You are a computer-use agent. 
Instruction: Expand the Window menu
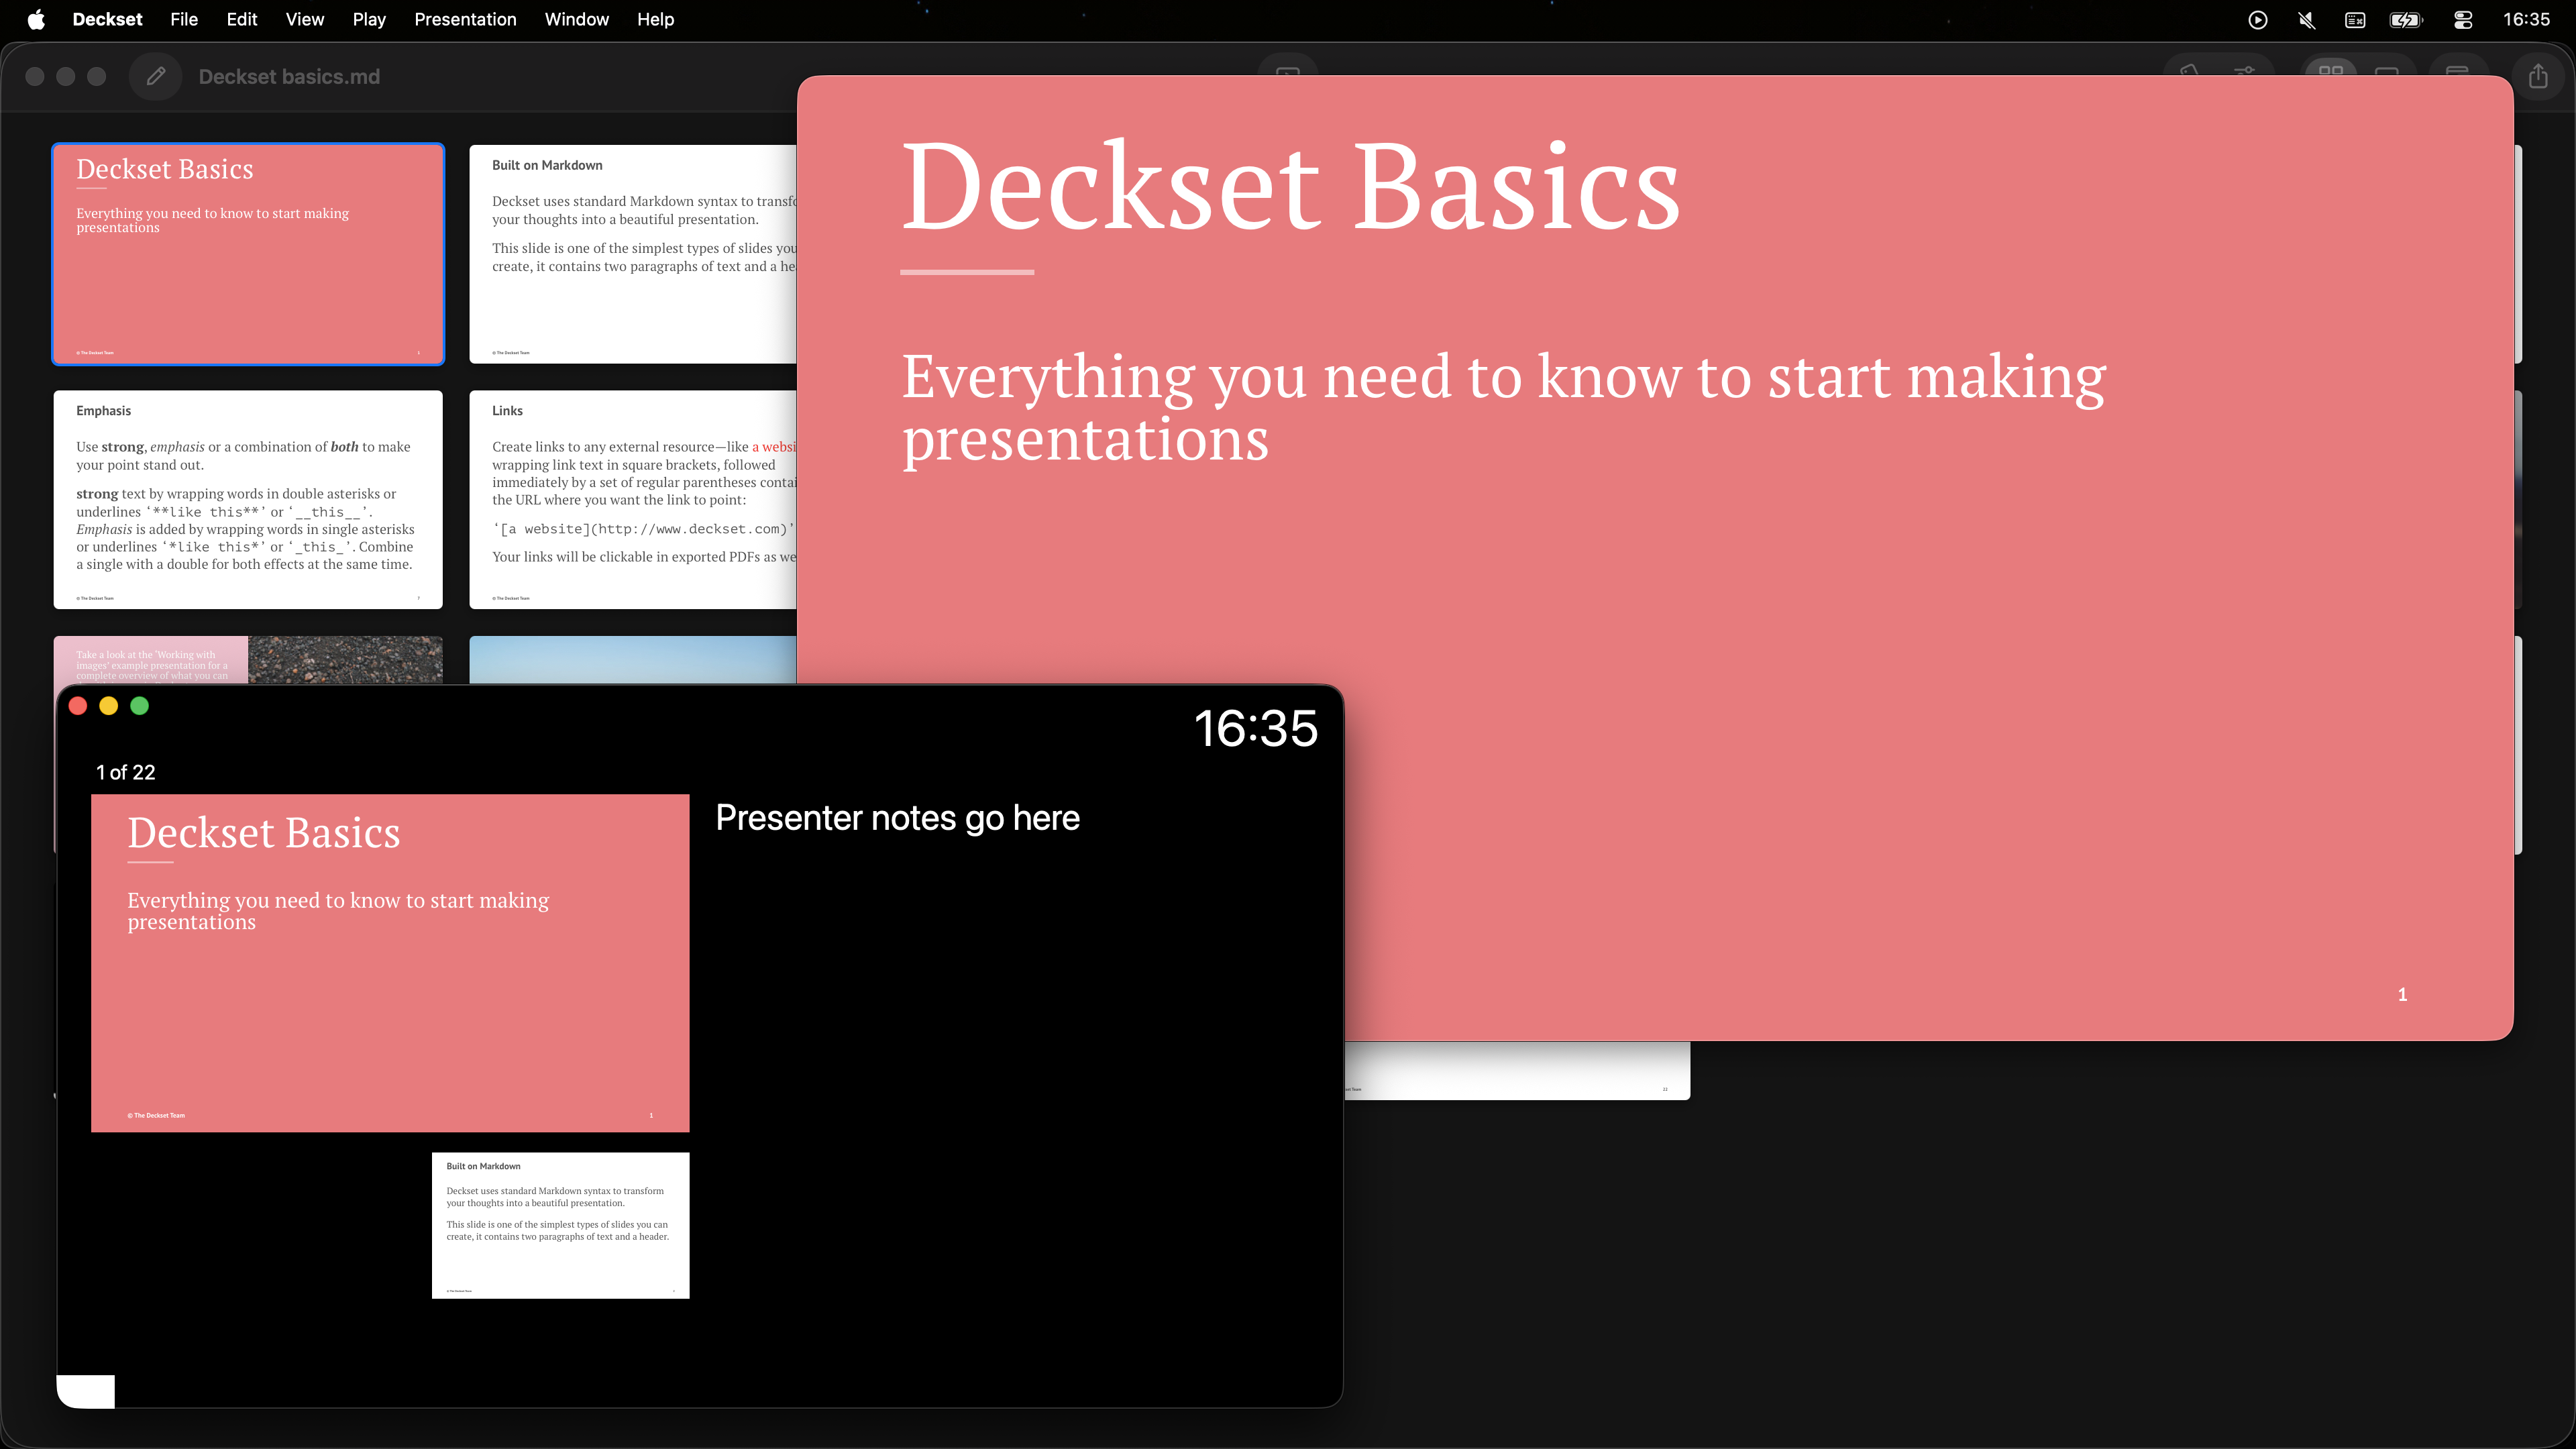pyautogui.click(x=576, y=20)
